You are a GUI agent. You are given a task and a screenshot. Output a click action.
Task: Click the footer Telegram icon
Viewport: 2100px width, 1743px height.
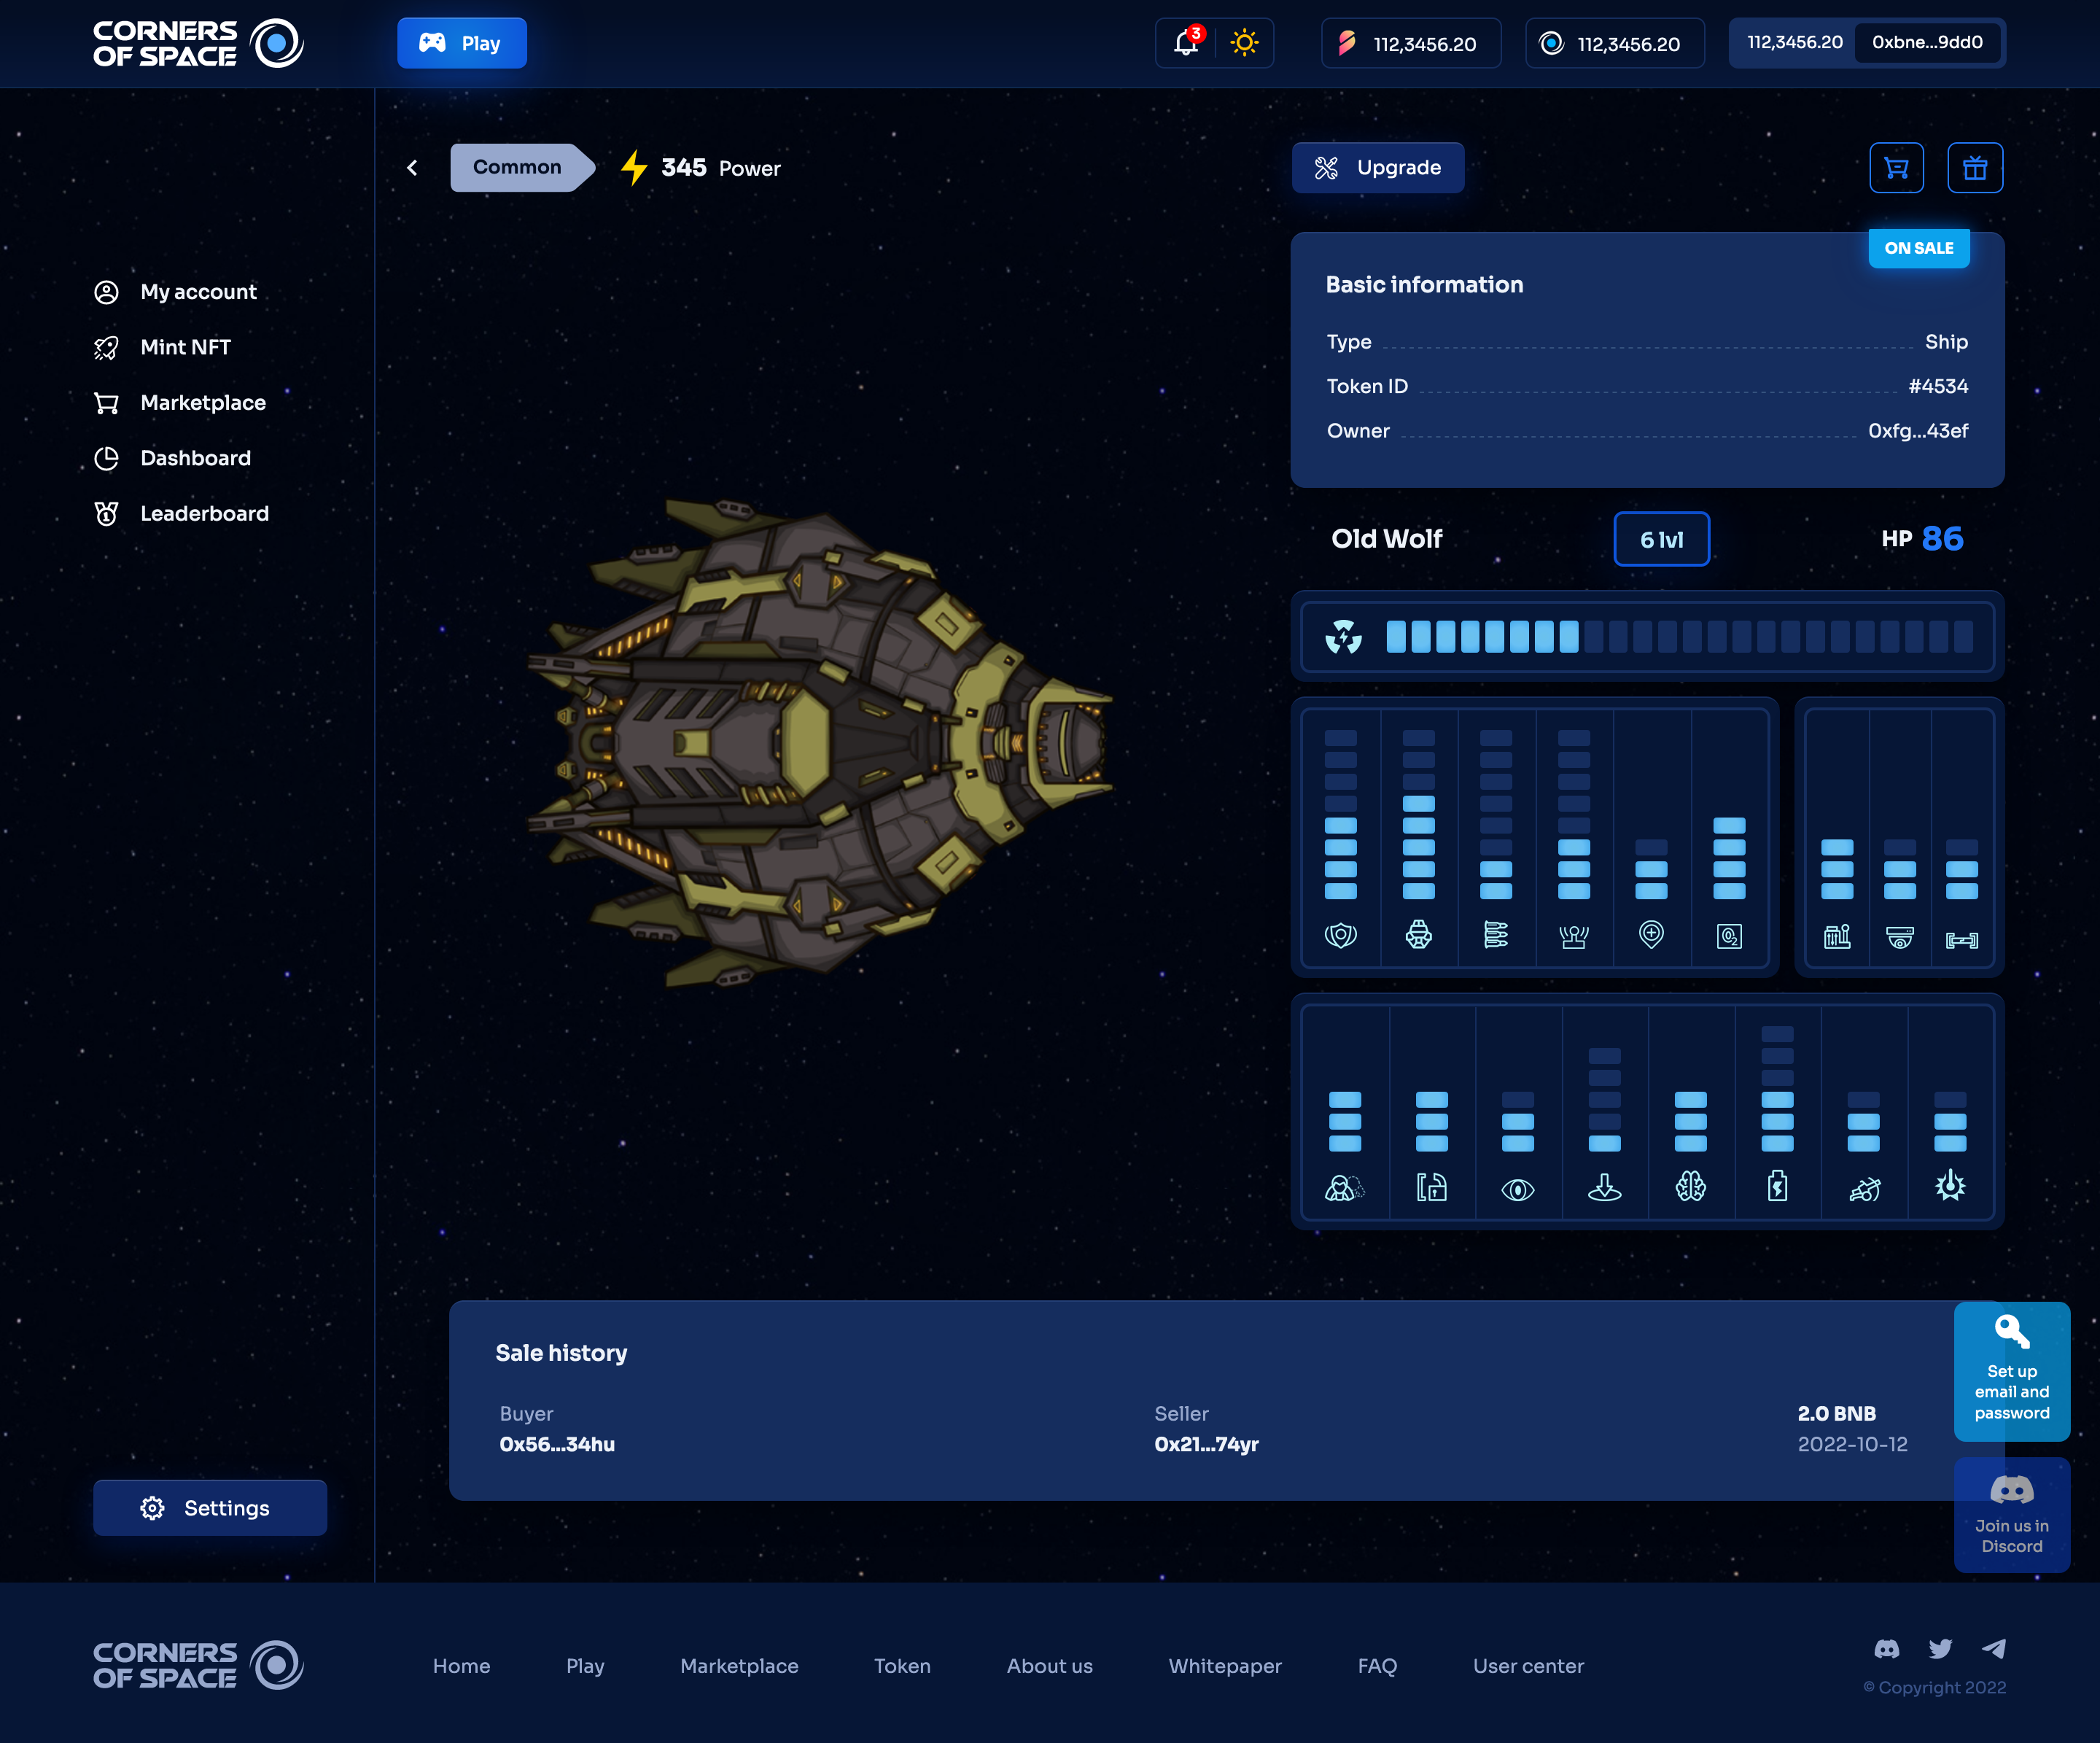(1994, 1649)
